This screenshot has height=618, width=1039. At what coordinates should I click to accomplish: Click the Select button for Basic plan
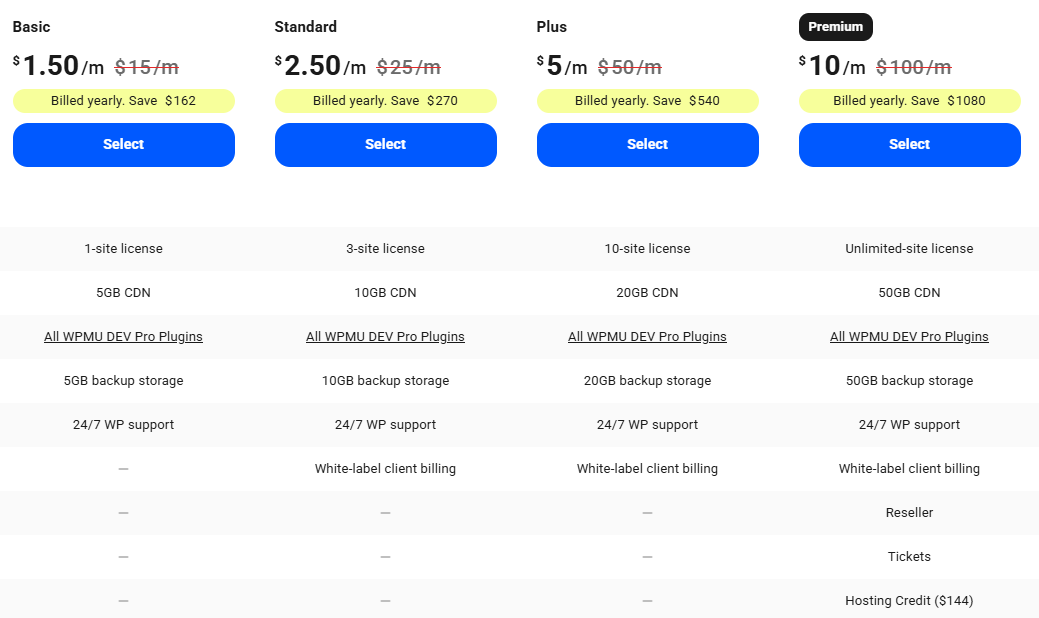click(123, 145)
